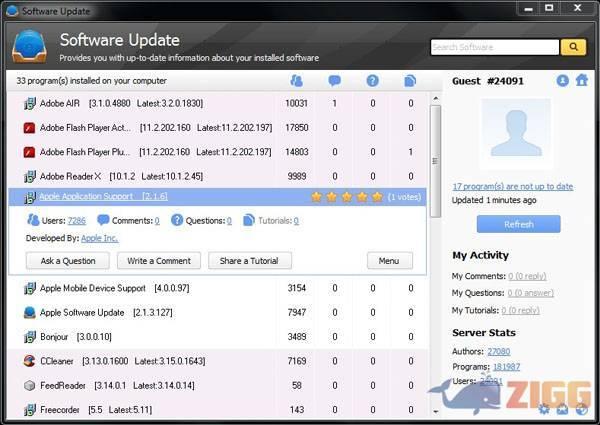
Task: Click the Users icon in details panel
Action: click(33, 220)
